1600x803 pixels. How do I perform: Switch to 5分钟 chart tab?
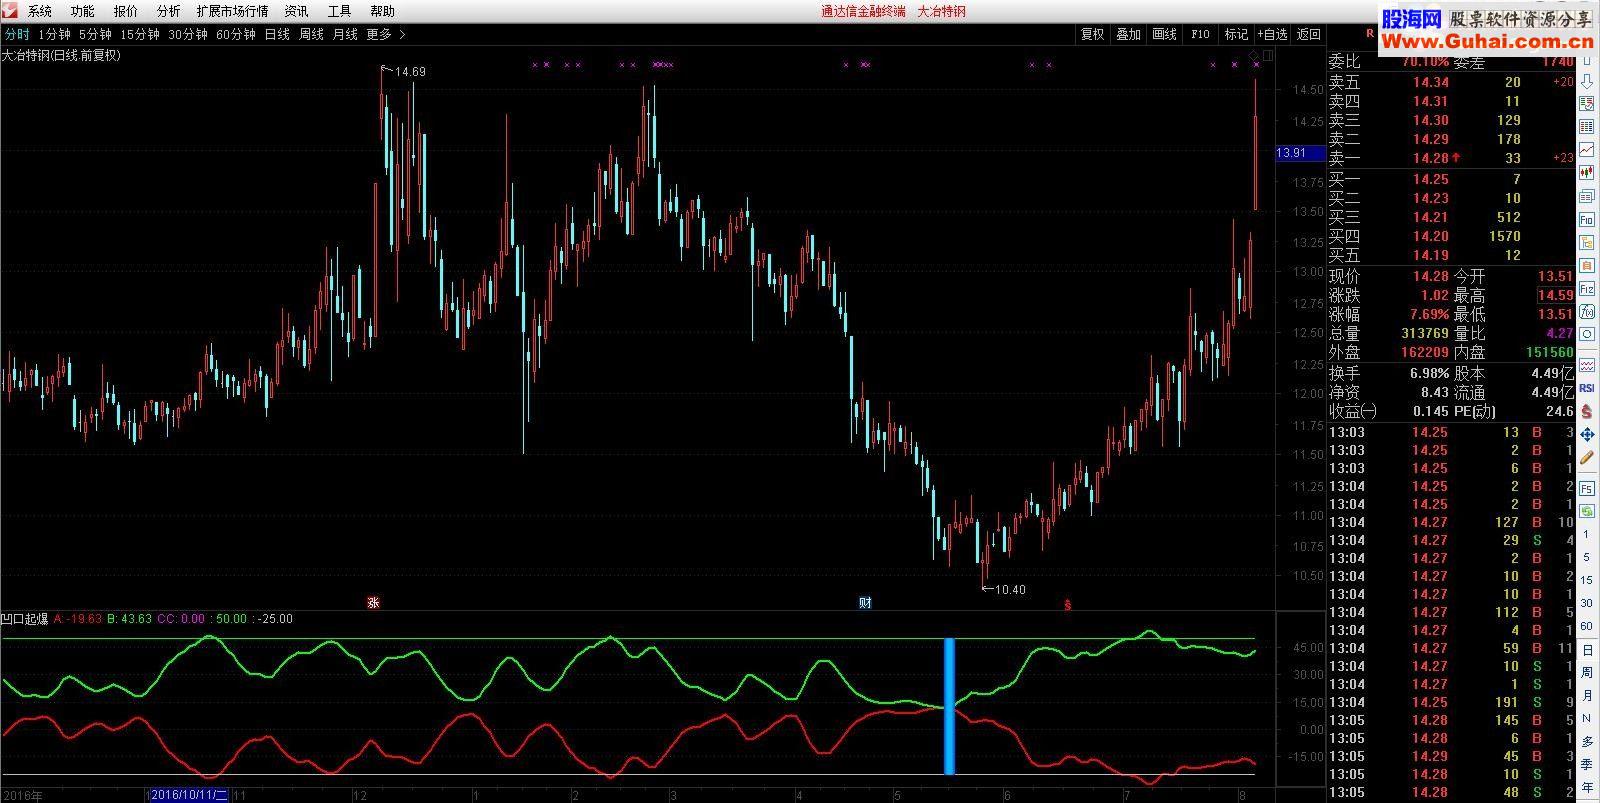click(95, 34)
